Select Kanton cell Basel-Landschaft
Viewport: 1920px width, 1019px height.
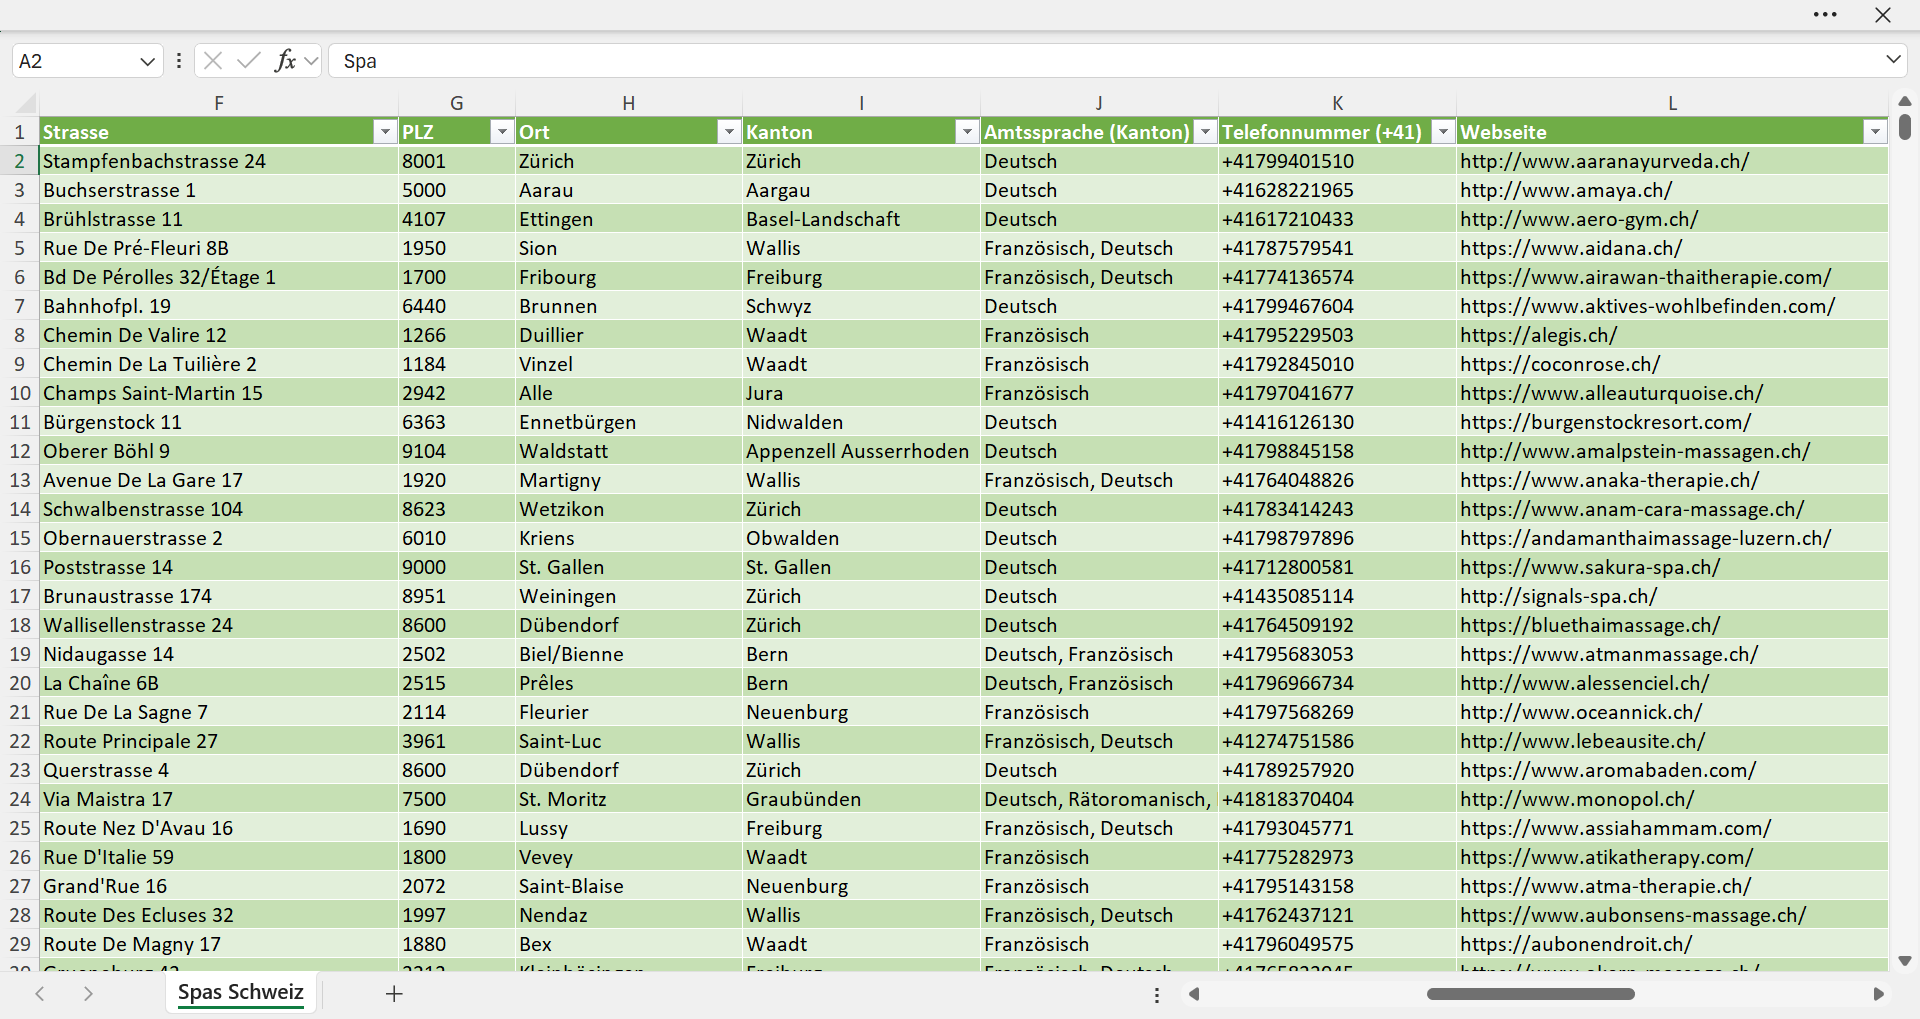[x=861, y=219]
